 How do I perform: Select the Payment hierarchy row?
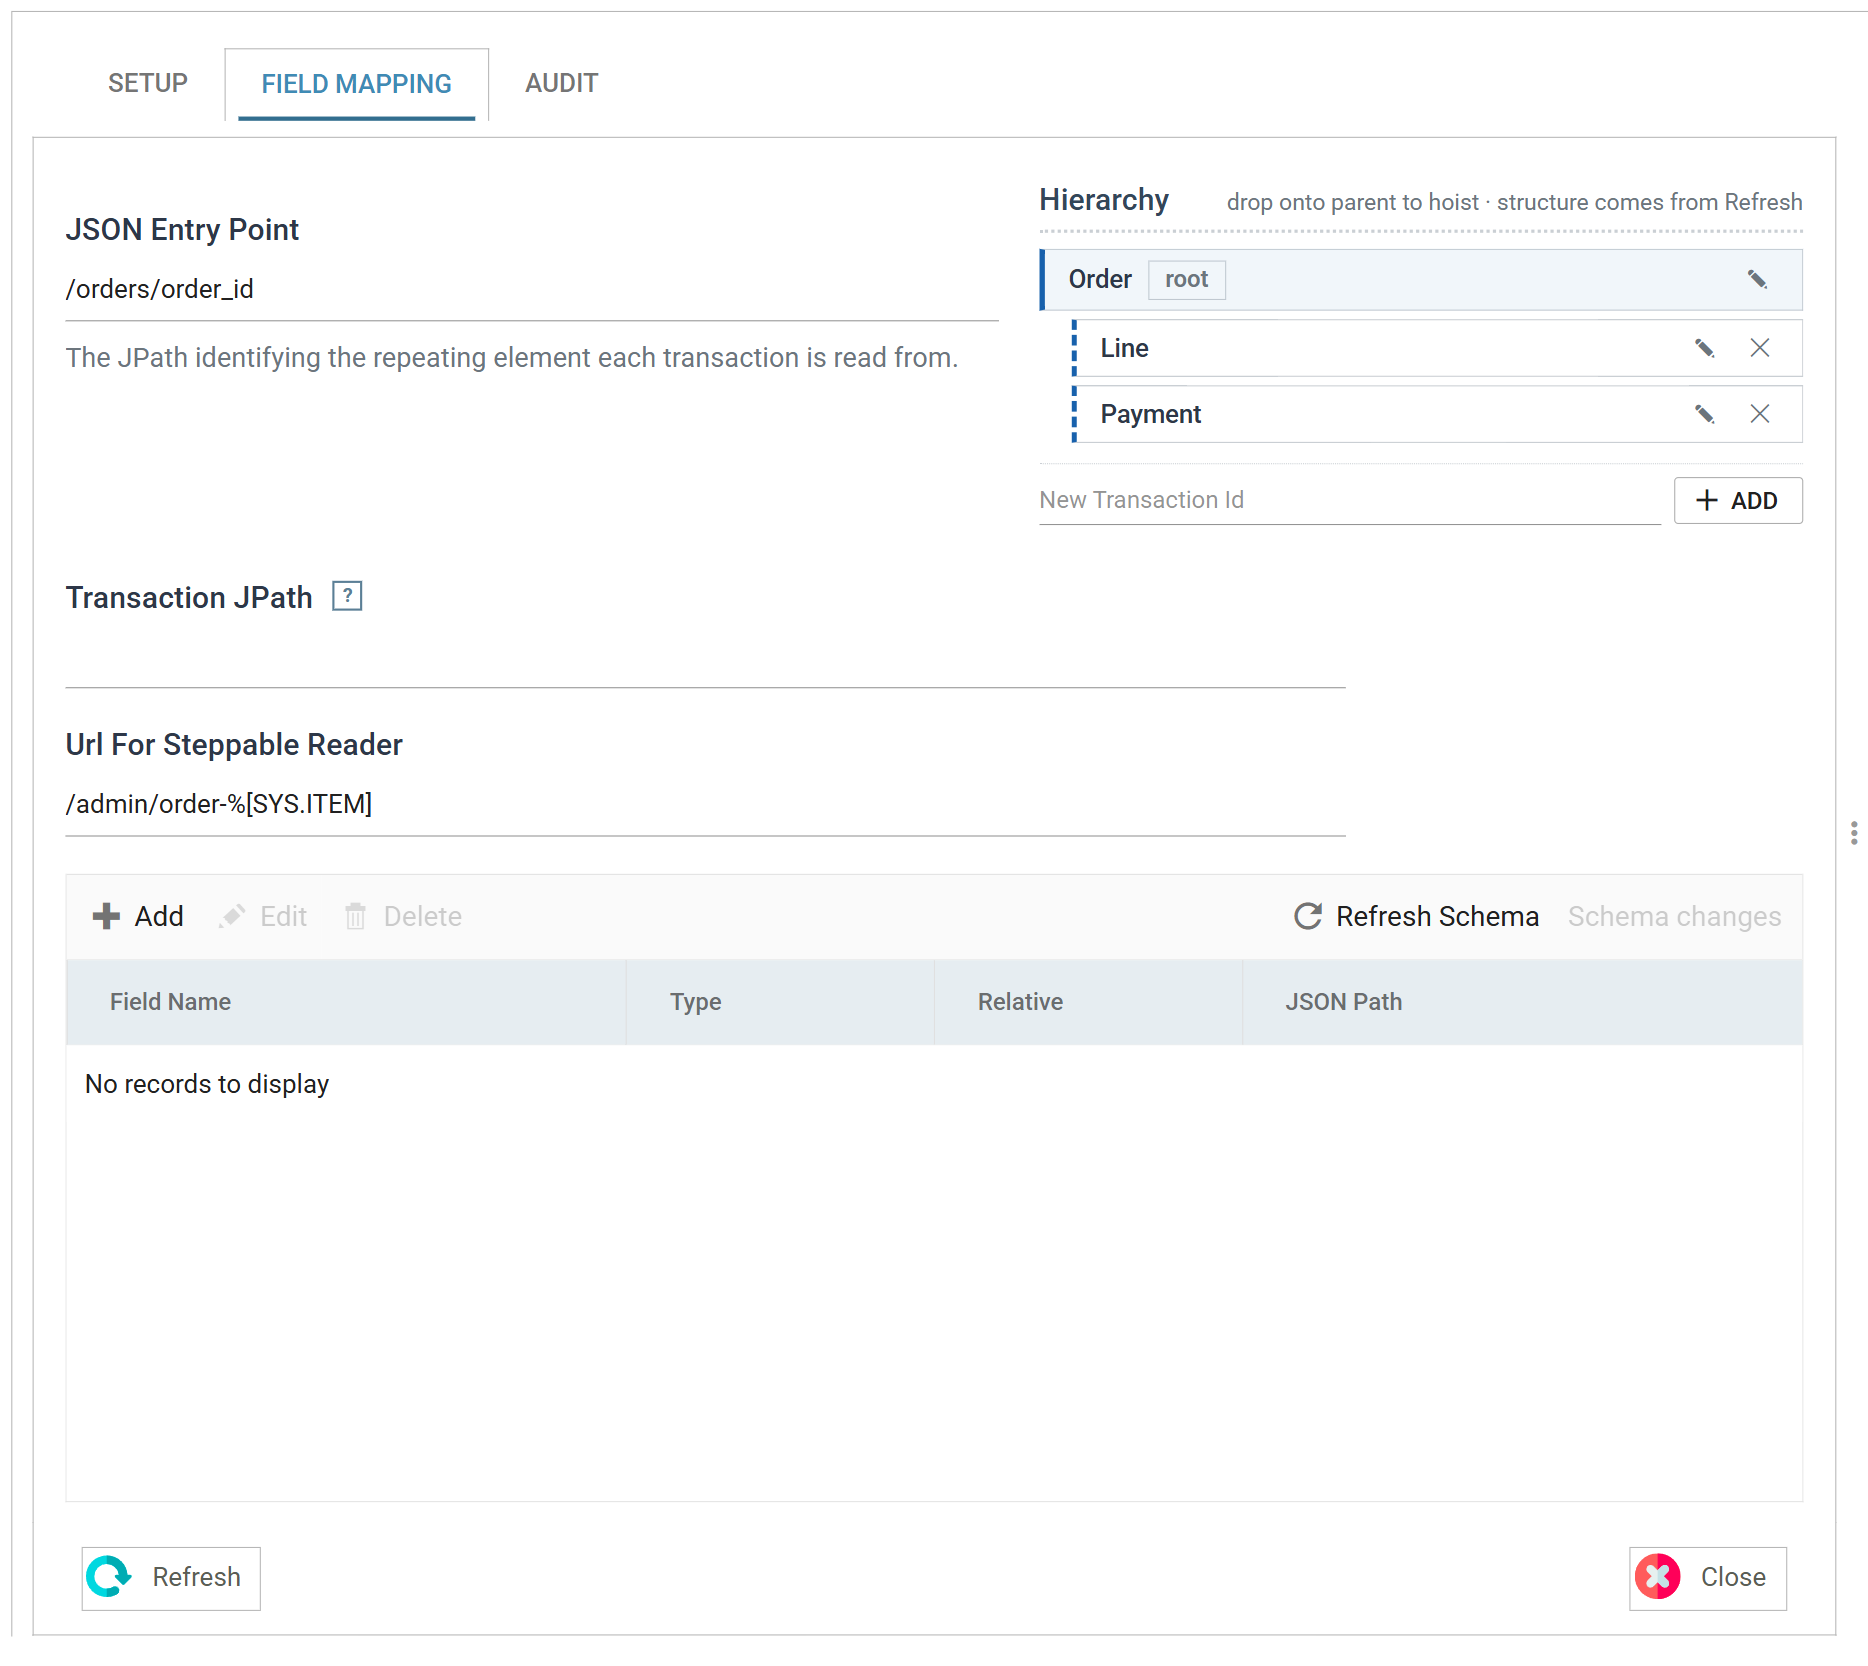point(1439,414)
